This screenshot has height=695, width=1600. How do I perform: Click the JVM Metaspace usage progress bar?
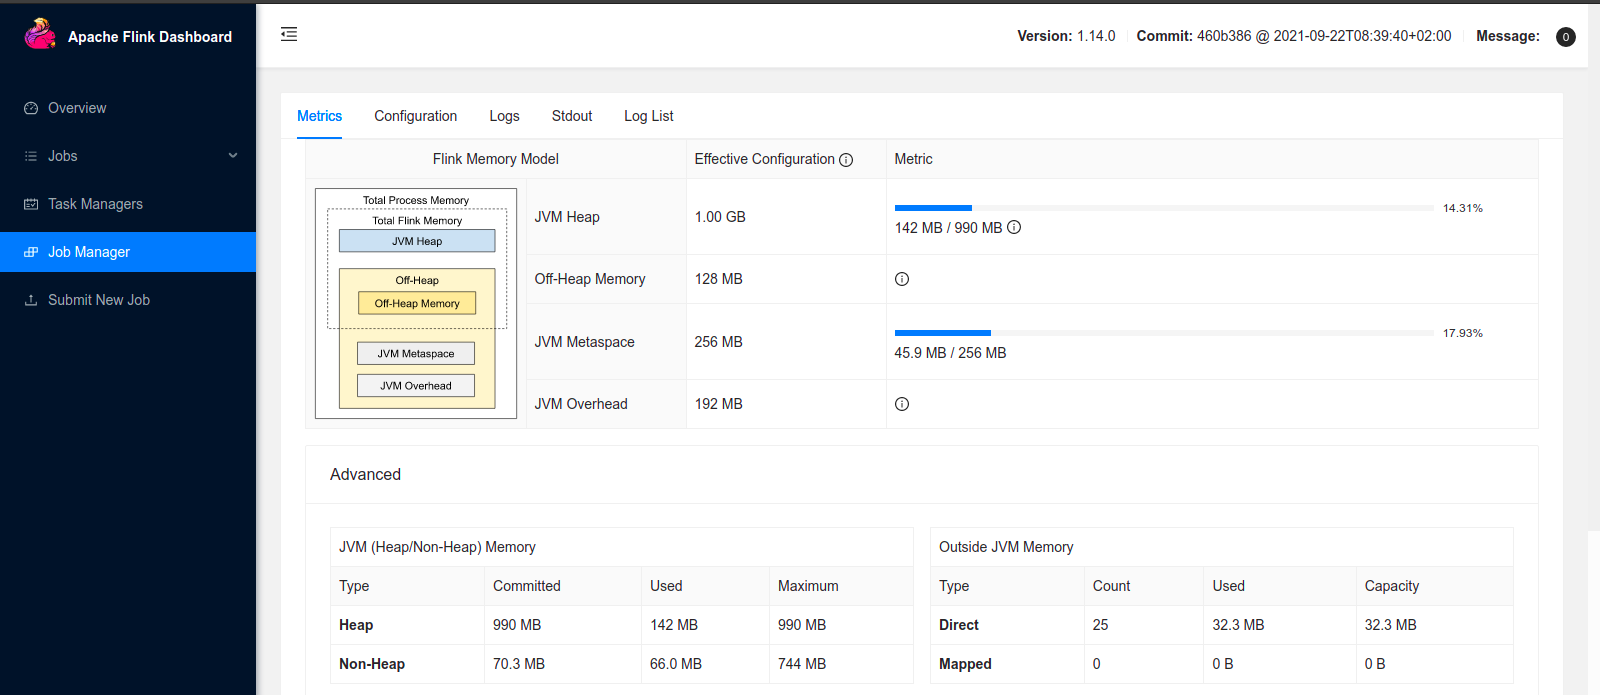[x=1164, y=333]
